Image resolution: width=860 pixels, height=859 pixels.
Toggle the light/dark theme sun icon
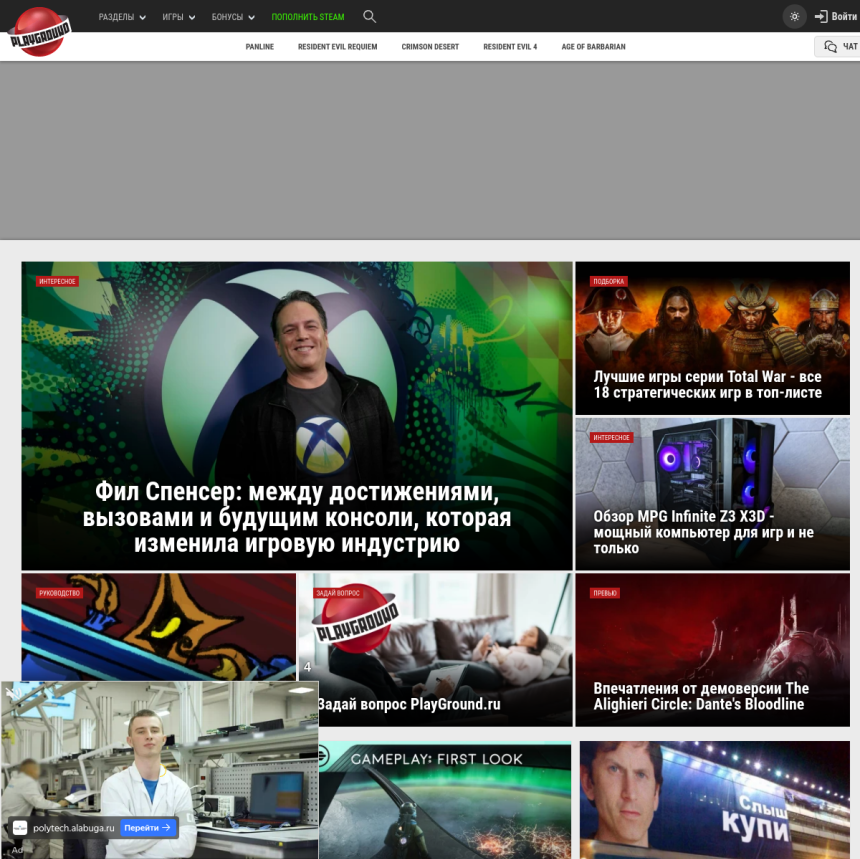(794, 16)
